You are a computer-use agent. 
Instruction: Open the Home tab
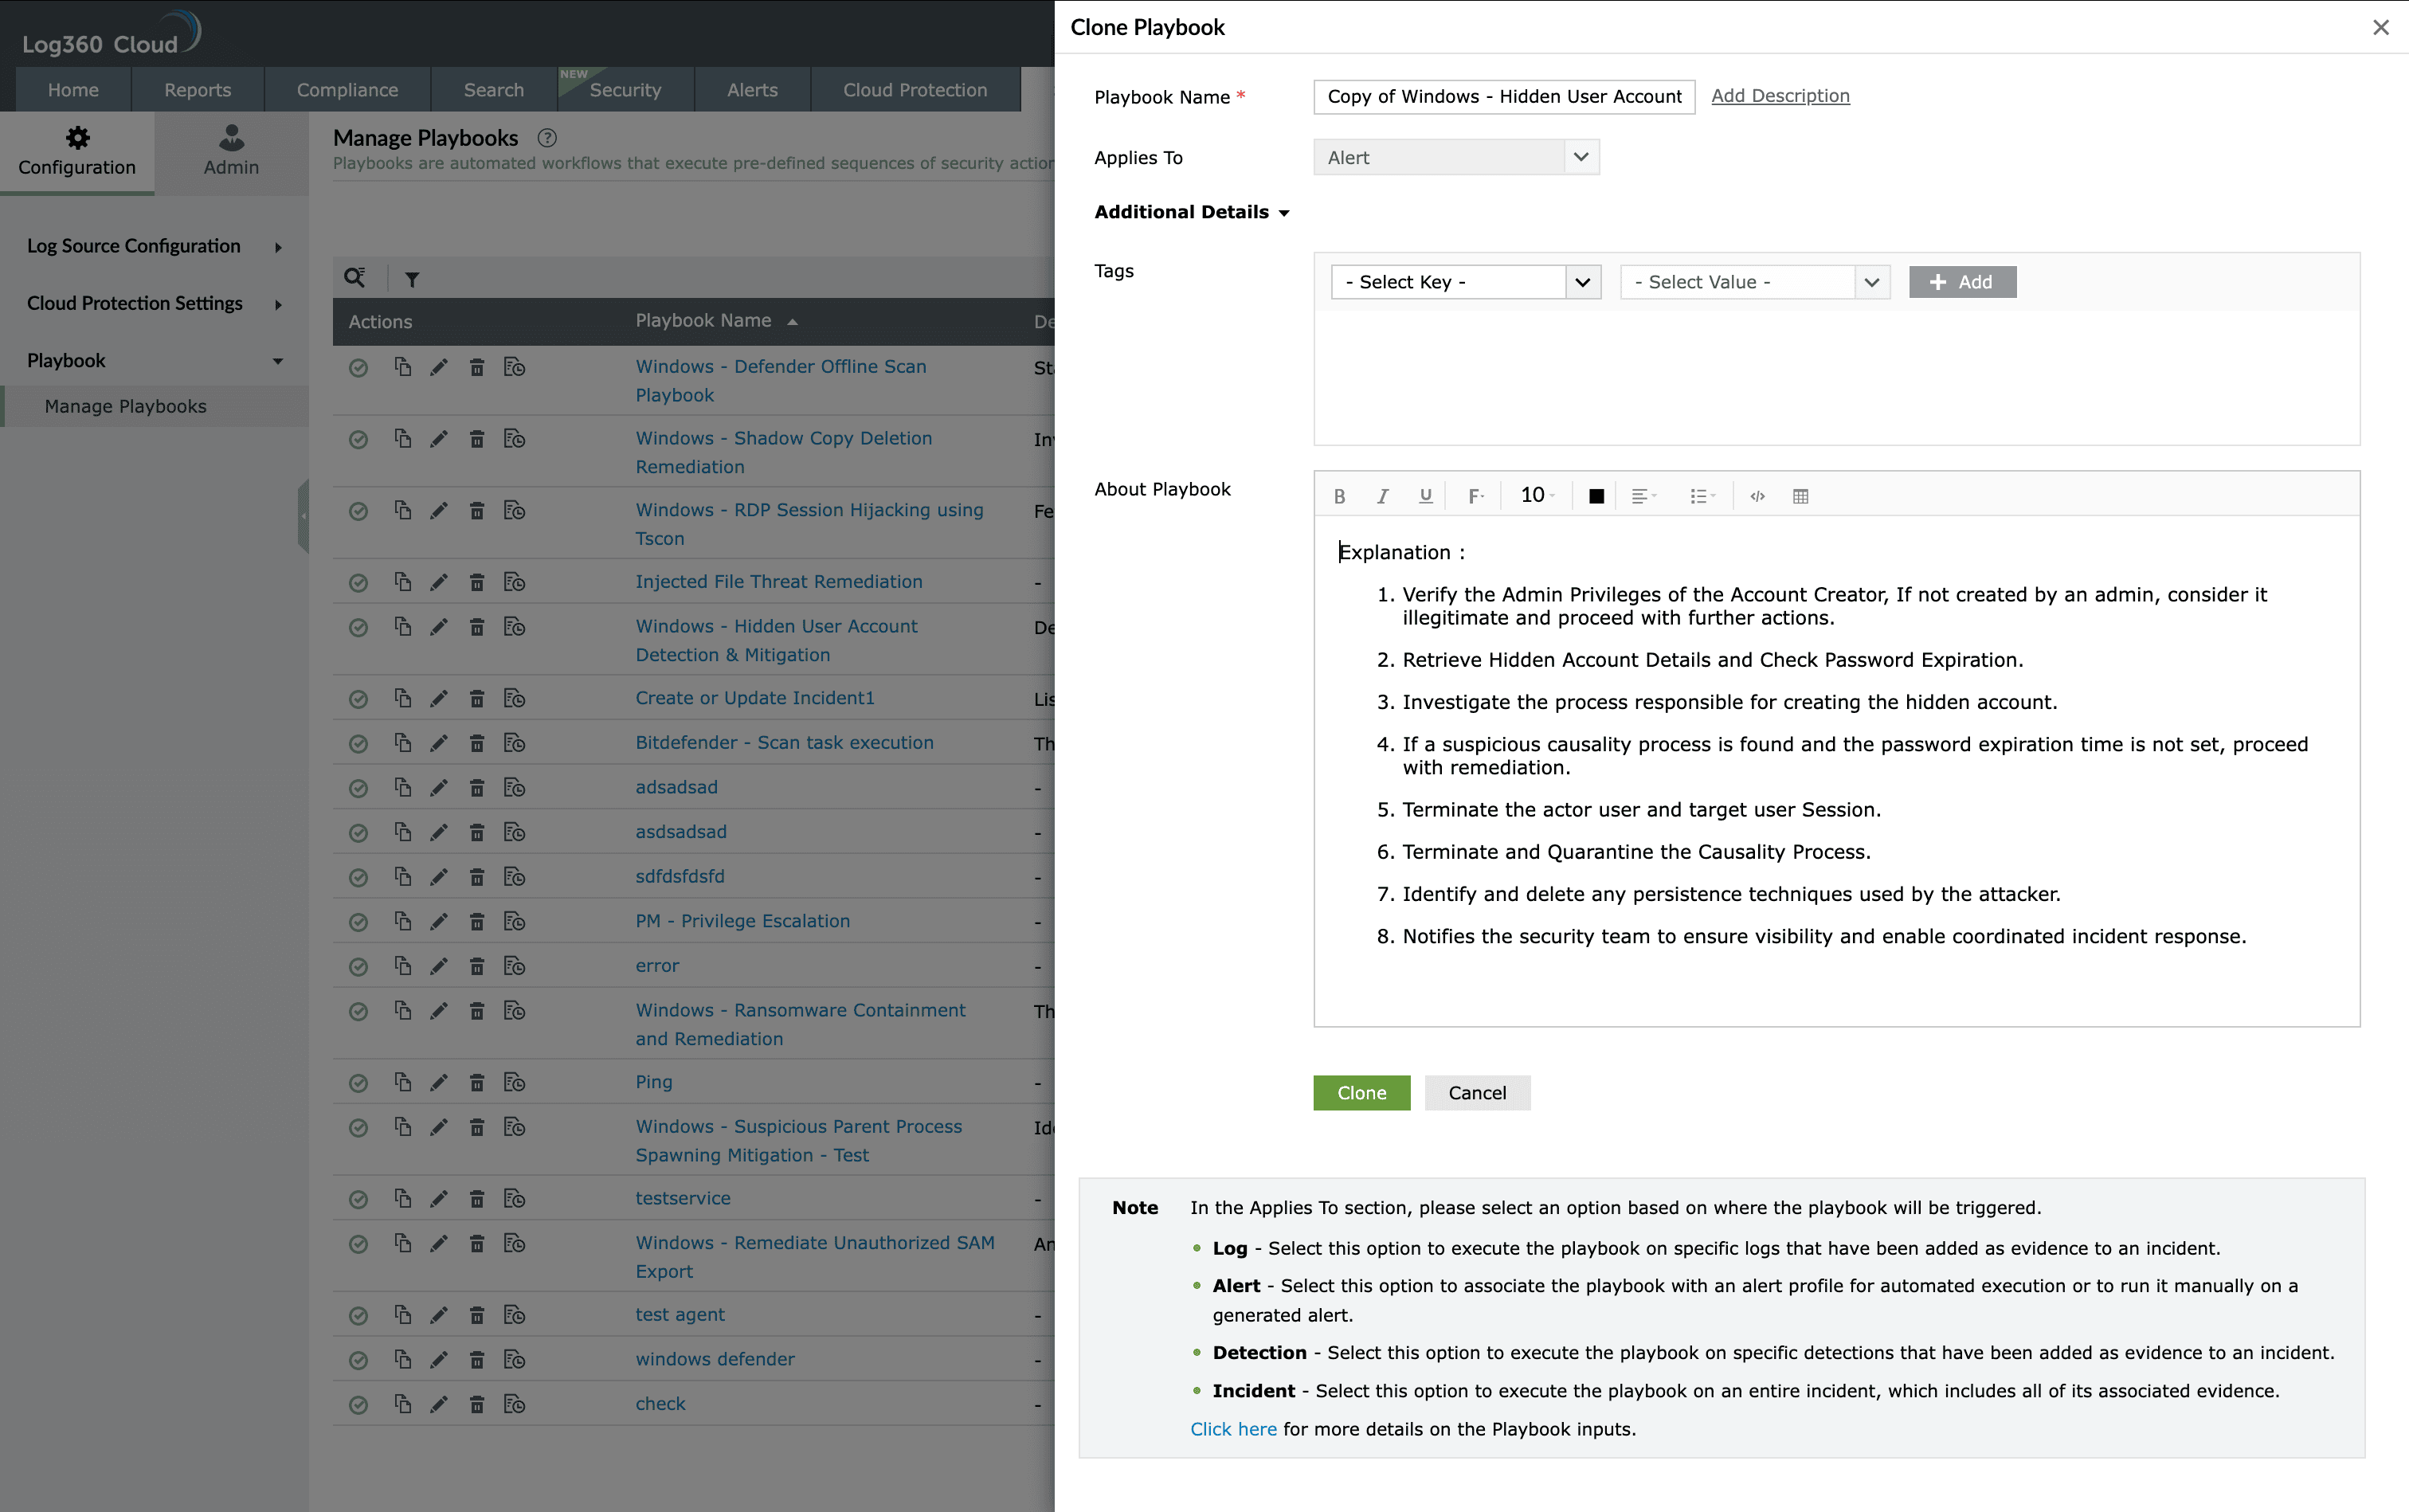point(73,90)
